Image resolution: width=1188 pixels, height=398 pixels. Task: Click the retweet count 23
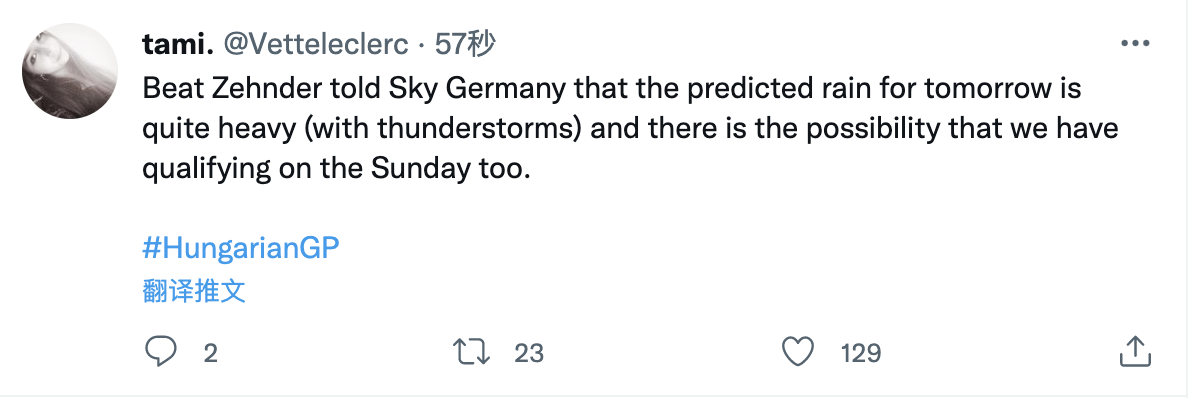click(529, 353)
